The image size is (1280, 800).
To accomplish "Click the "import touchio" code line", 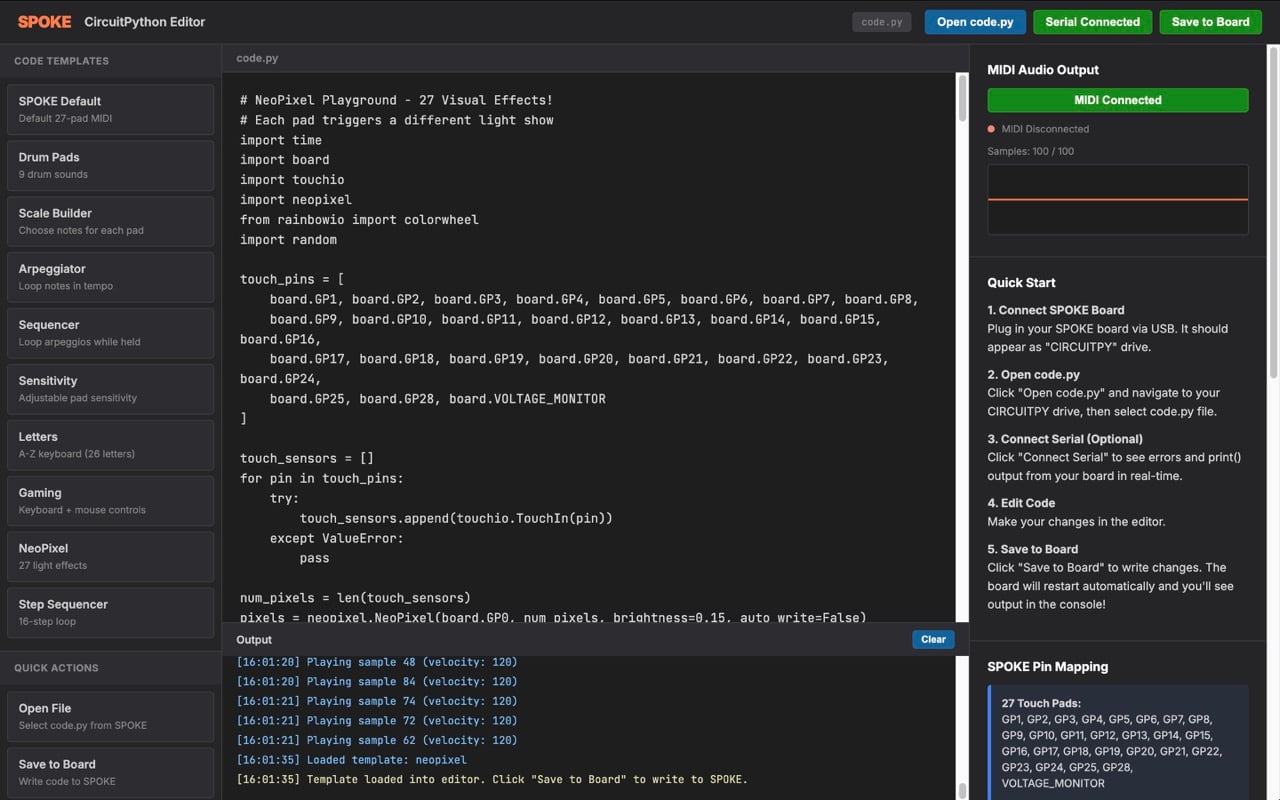I will point(292,180).
